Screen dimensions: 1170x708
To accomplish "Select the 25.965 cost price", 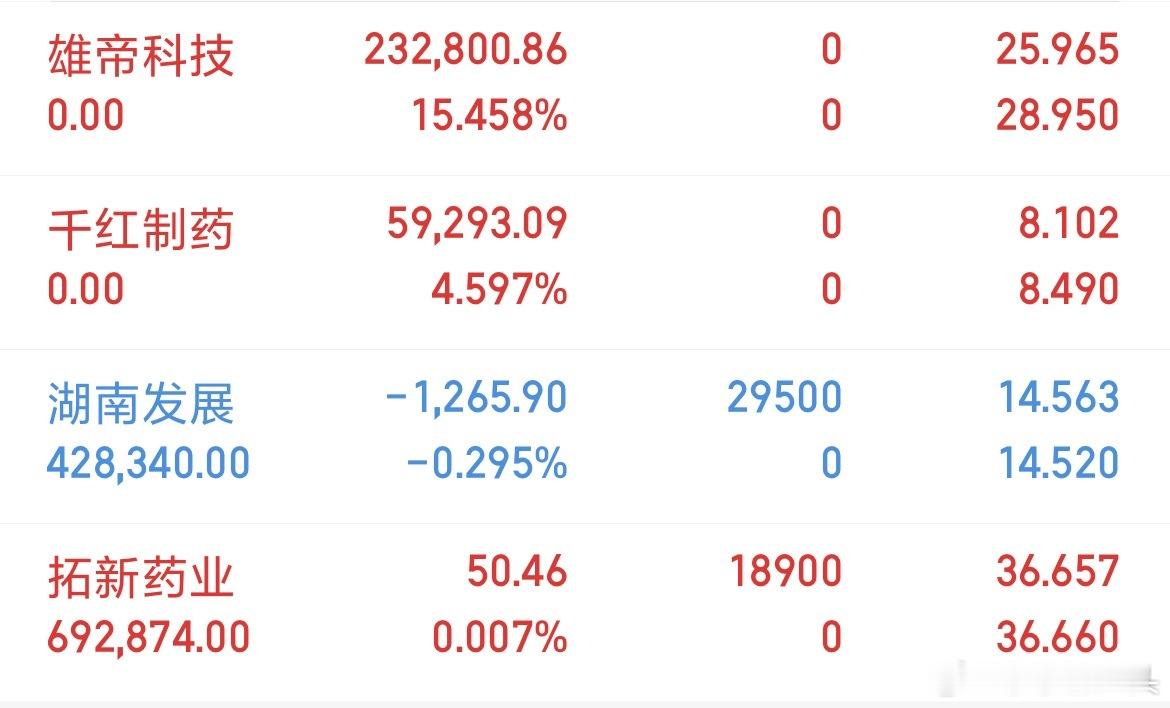I will point(1057,50).
